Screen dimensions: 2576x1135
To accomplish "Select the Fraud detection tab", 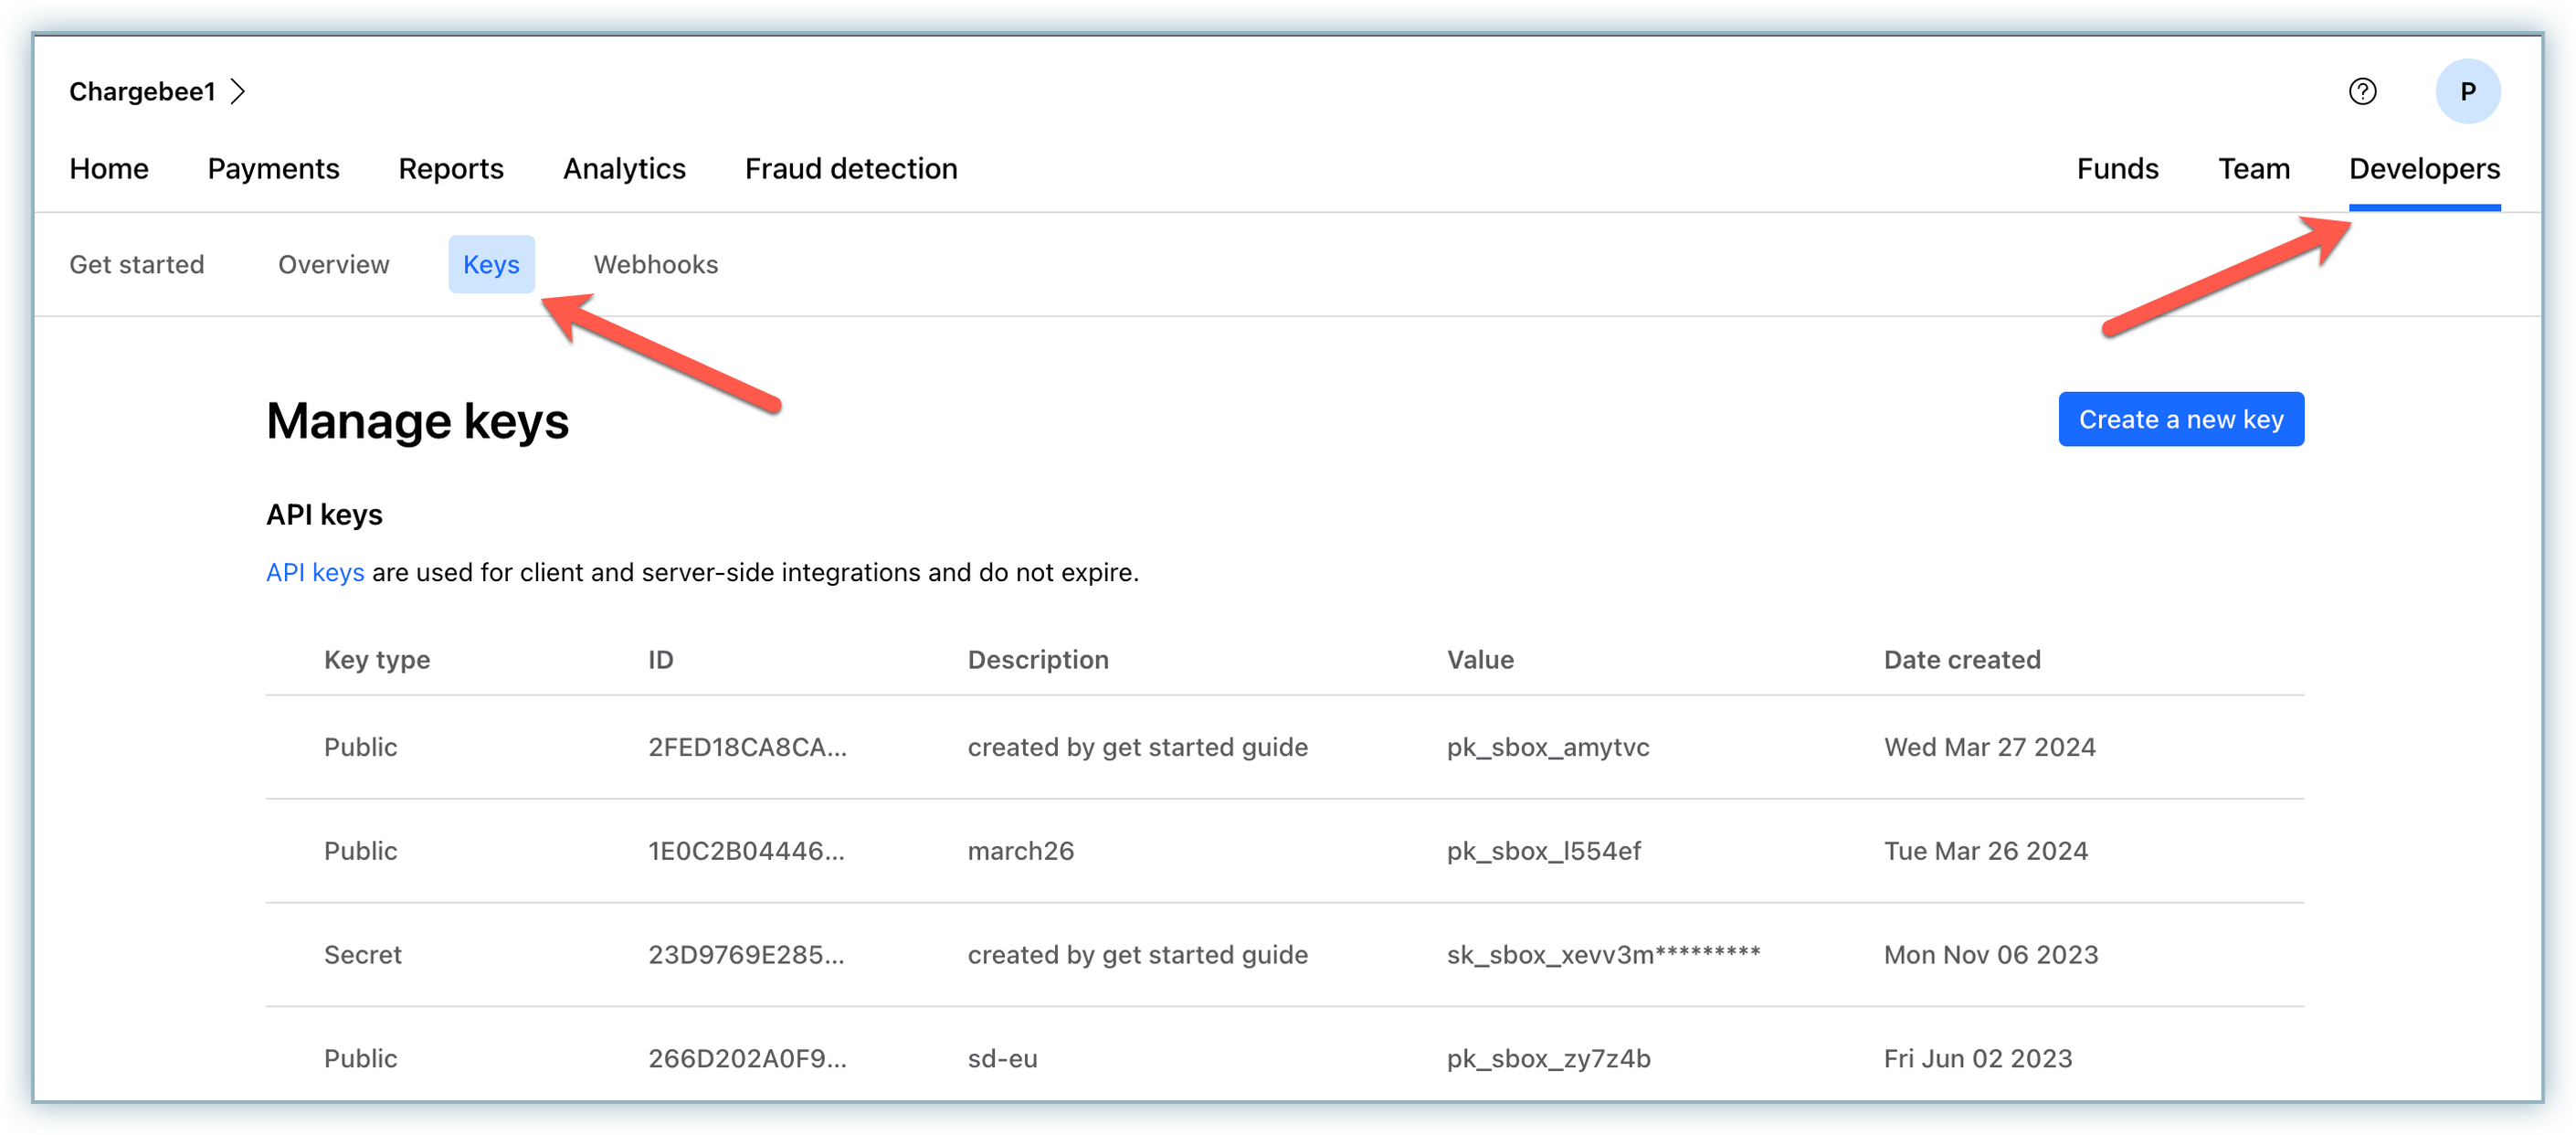I will tap(851, 169).
